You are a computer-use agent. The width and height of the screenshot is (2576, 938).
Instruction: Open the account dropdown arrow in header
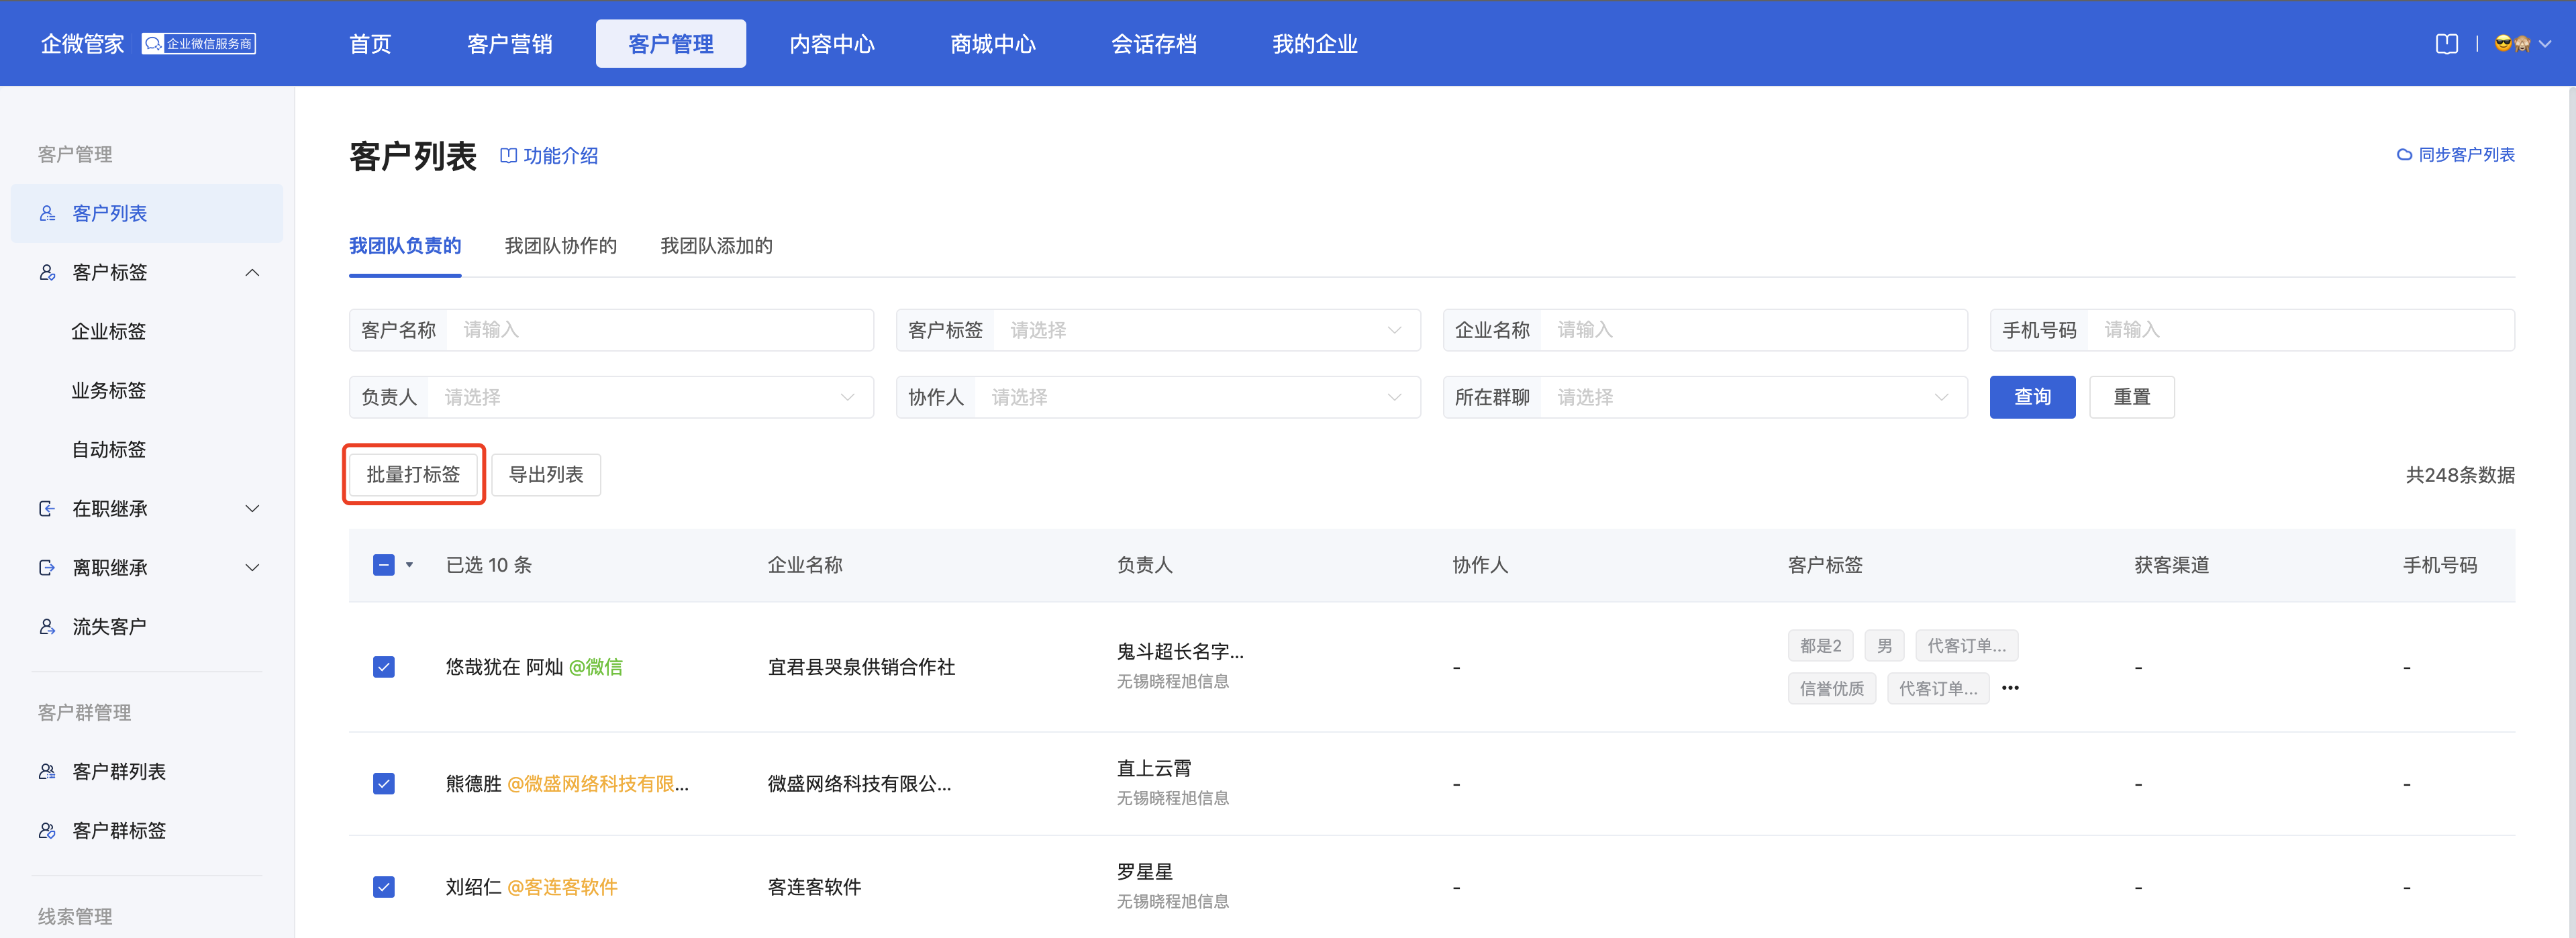point(2545,44)
